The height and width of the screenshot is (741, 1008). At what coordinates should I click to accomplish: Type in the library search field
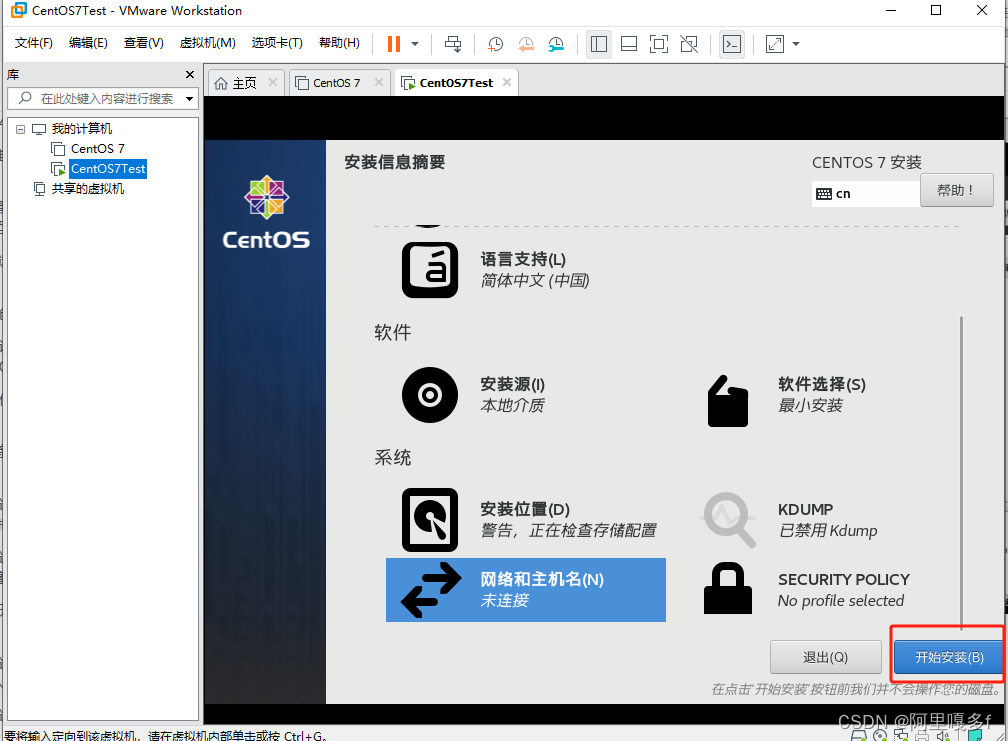click(100, 98)
